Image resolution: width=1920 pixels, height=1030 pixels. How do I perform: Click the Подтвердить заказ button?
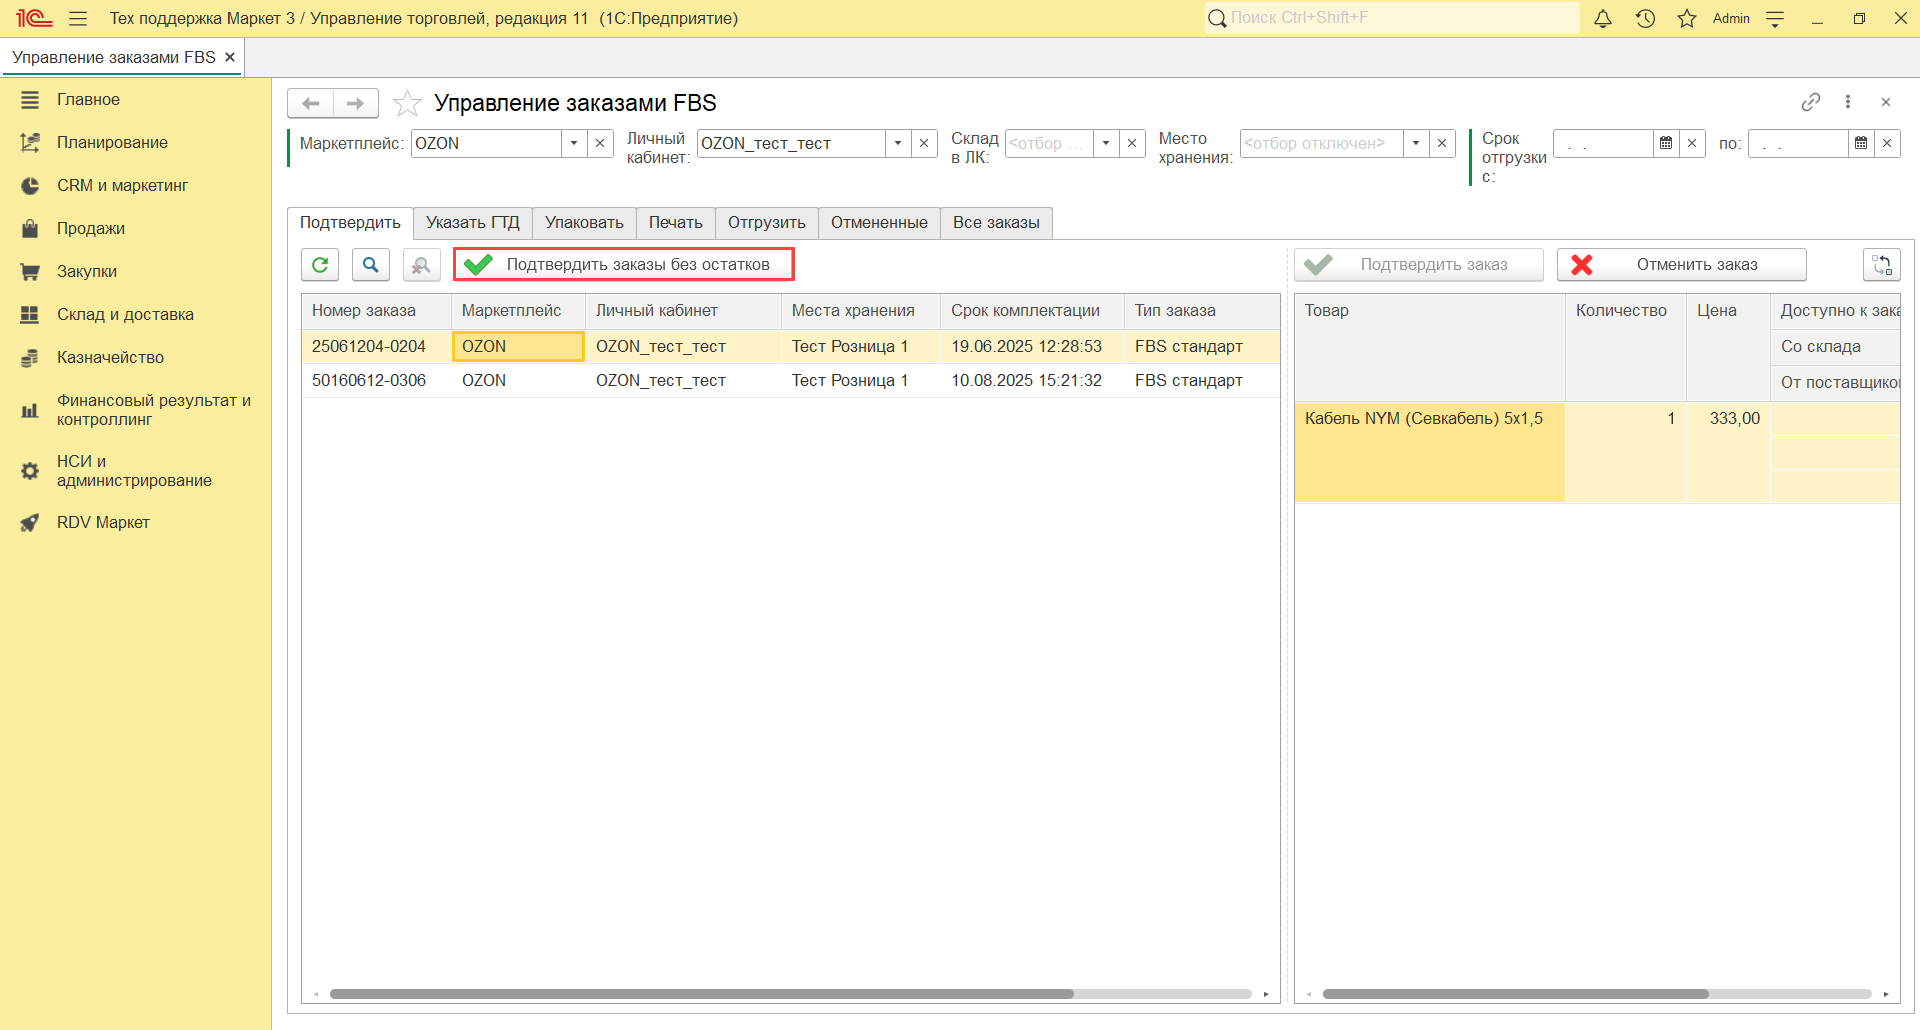[x=1419, y=264]
